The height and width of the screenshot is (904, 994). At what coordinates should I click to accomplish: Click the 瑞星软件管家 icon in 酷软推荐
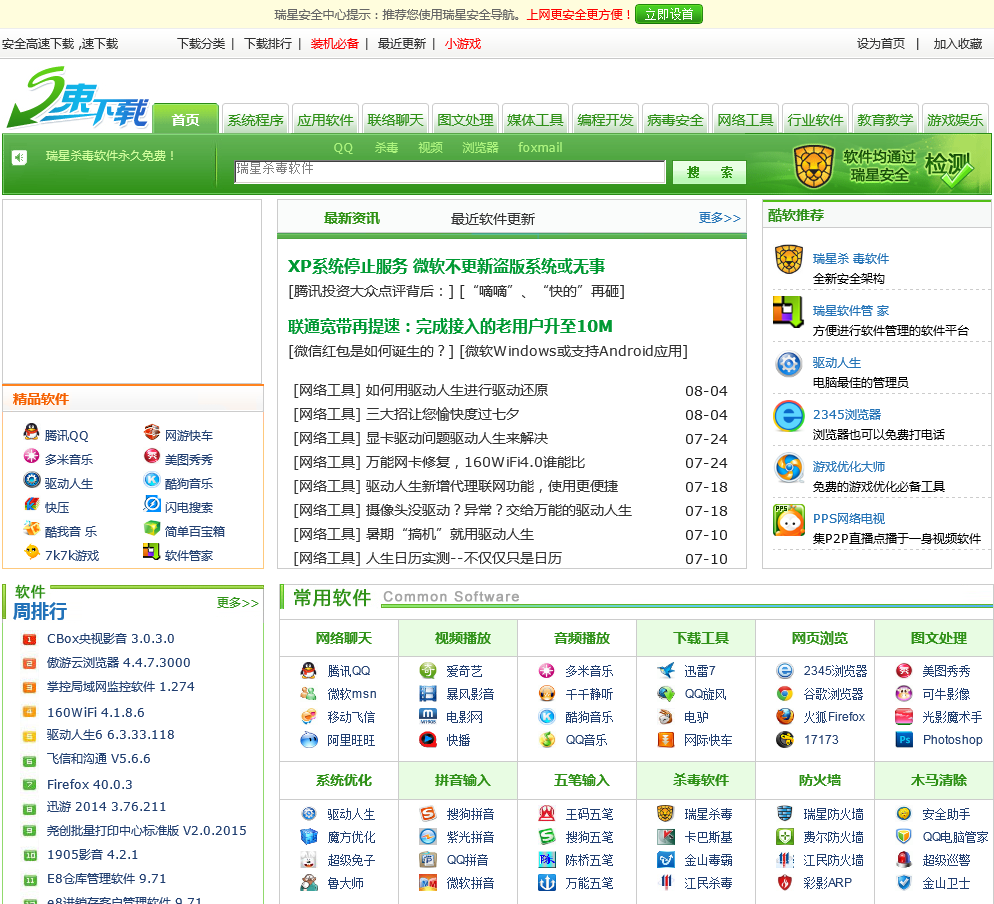pyautogui.click(x=789, y=311)
